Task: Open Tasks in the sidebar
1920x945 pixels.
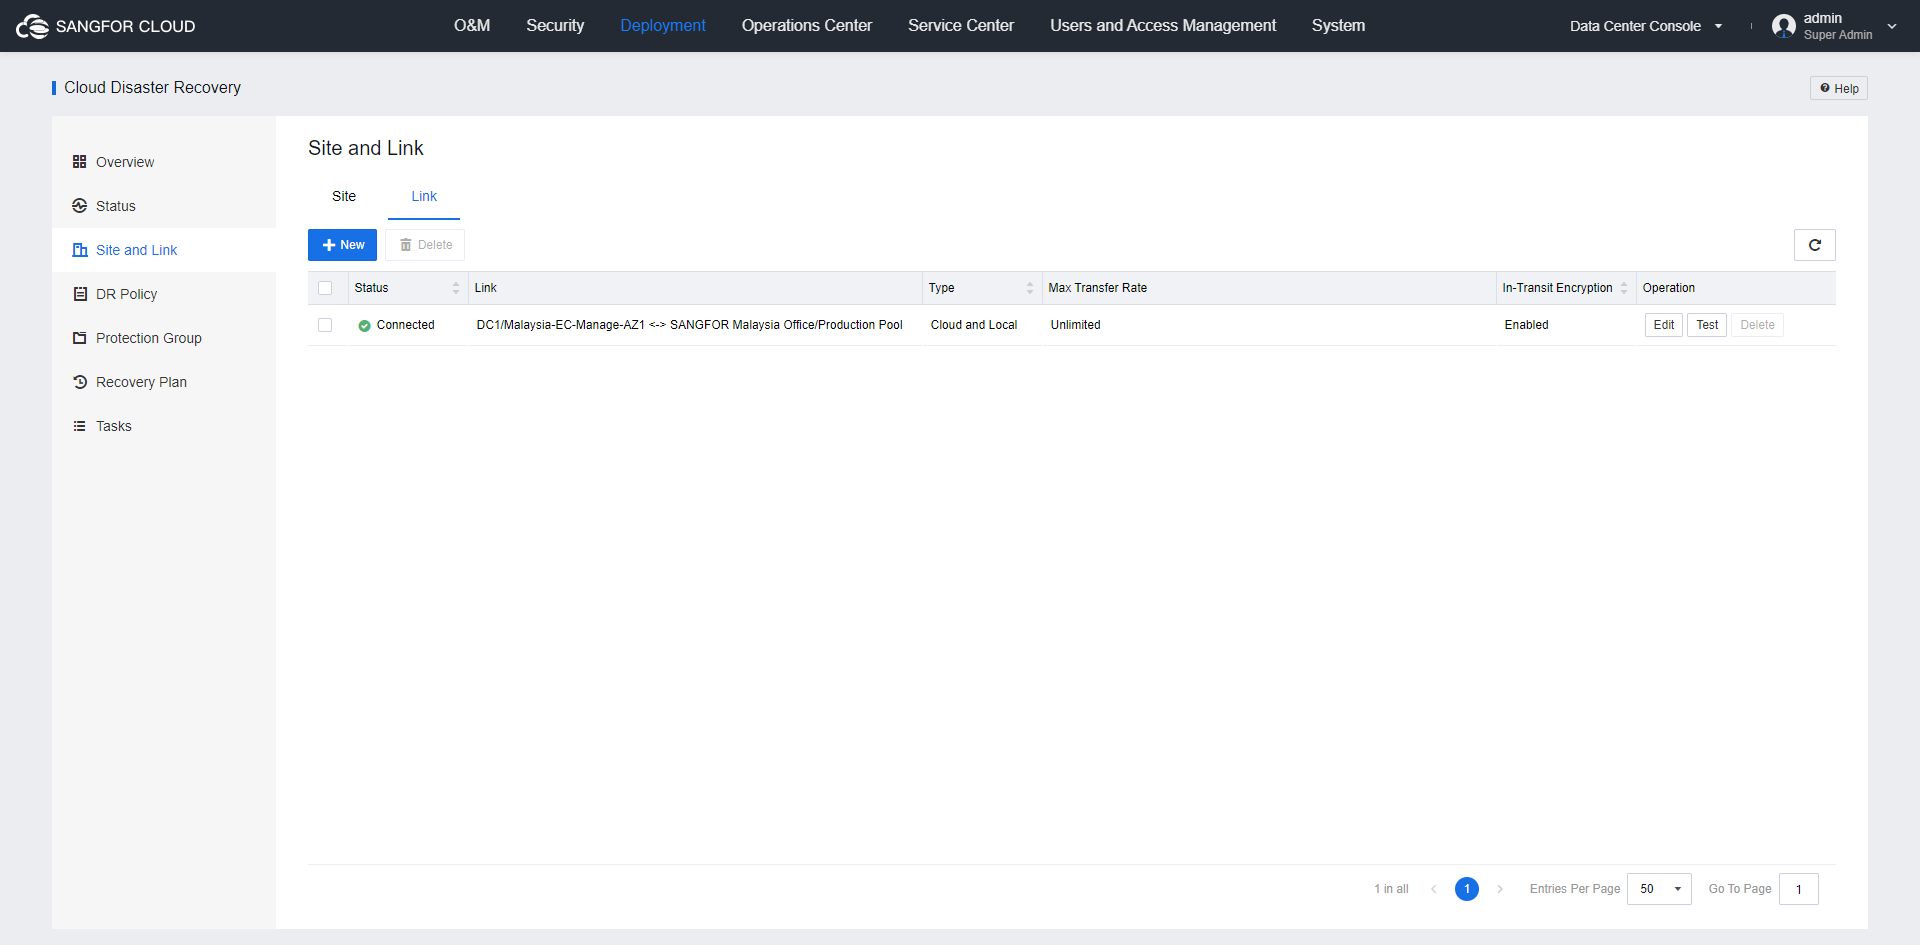Action: coord(164,426)
